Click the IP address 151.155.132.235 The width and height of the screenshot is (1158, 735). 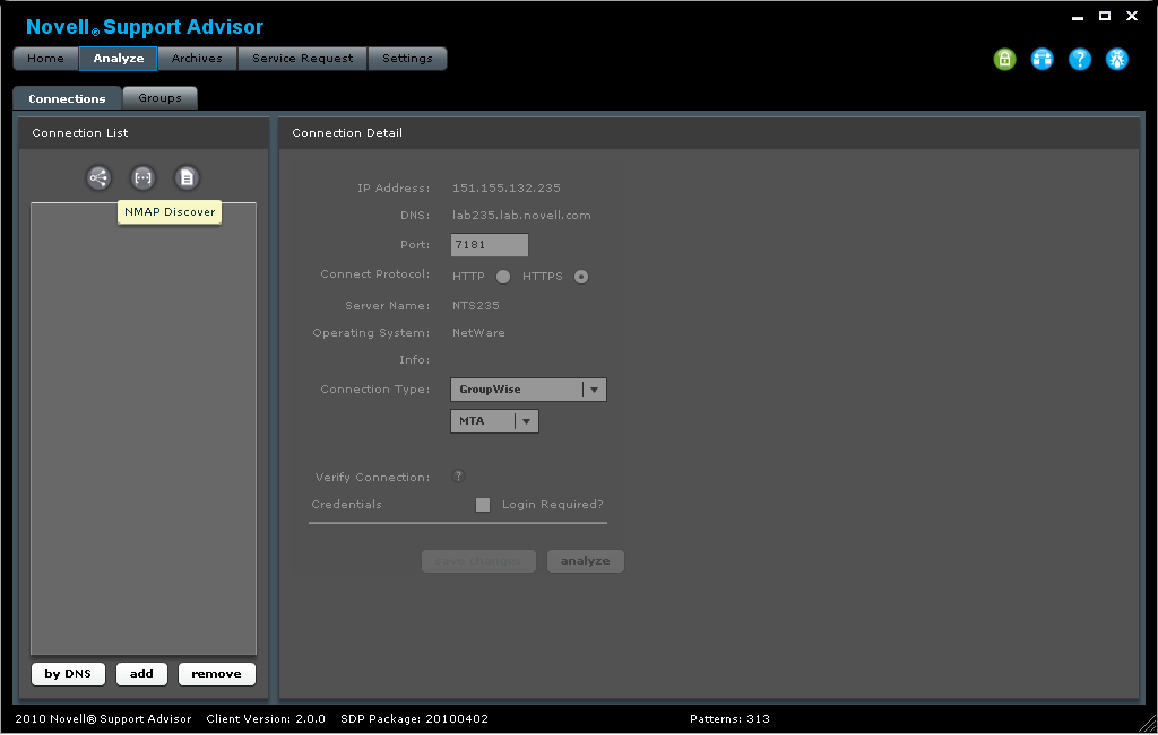click(507, 188)
